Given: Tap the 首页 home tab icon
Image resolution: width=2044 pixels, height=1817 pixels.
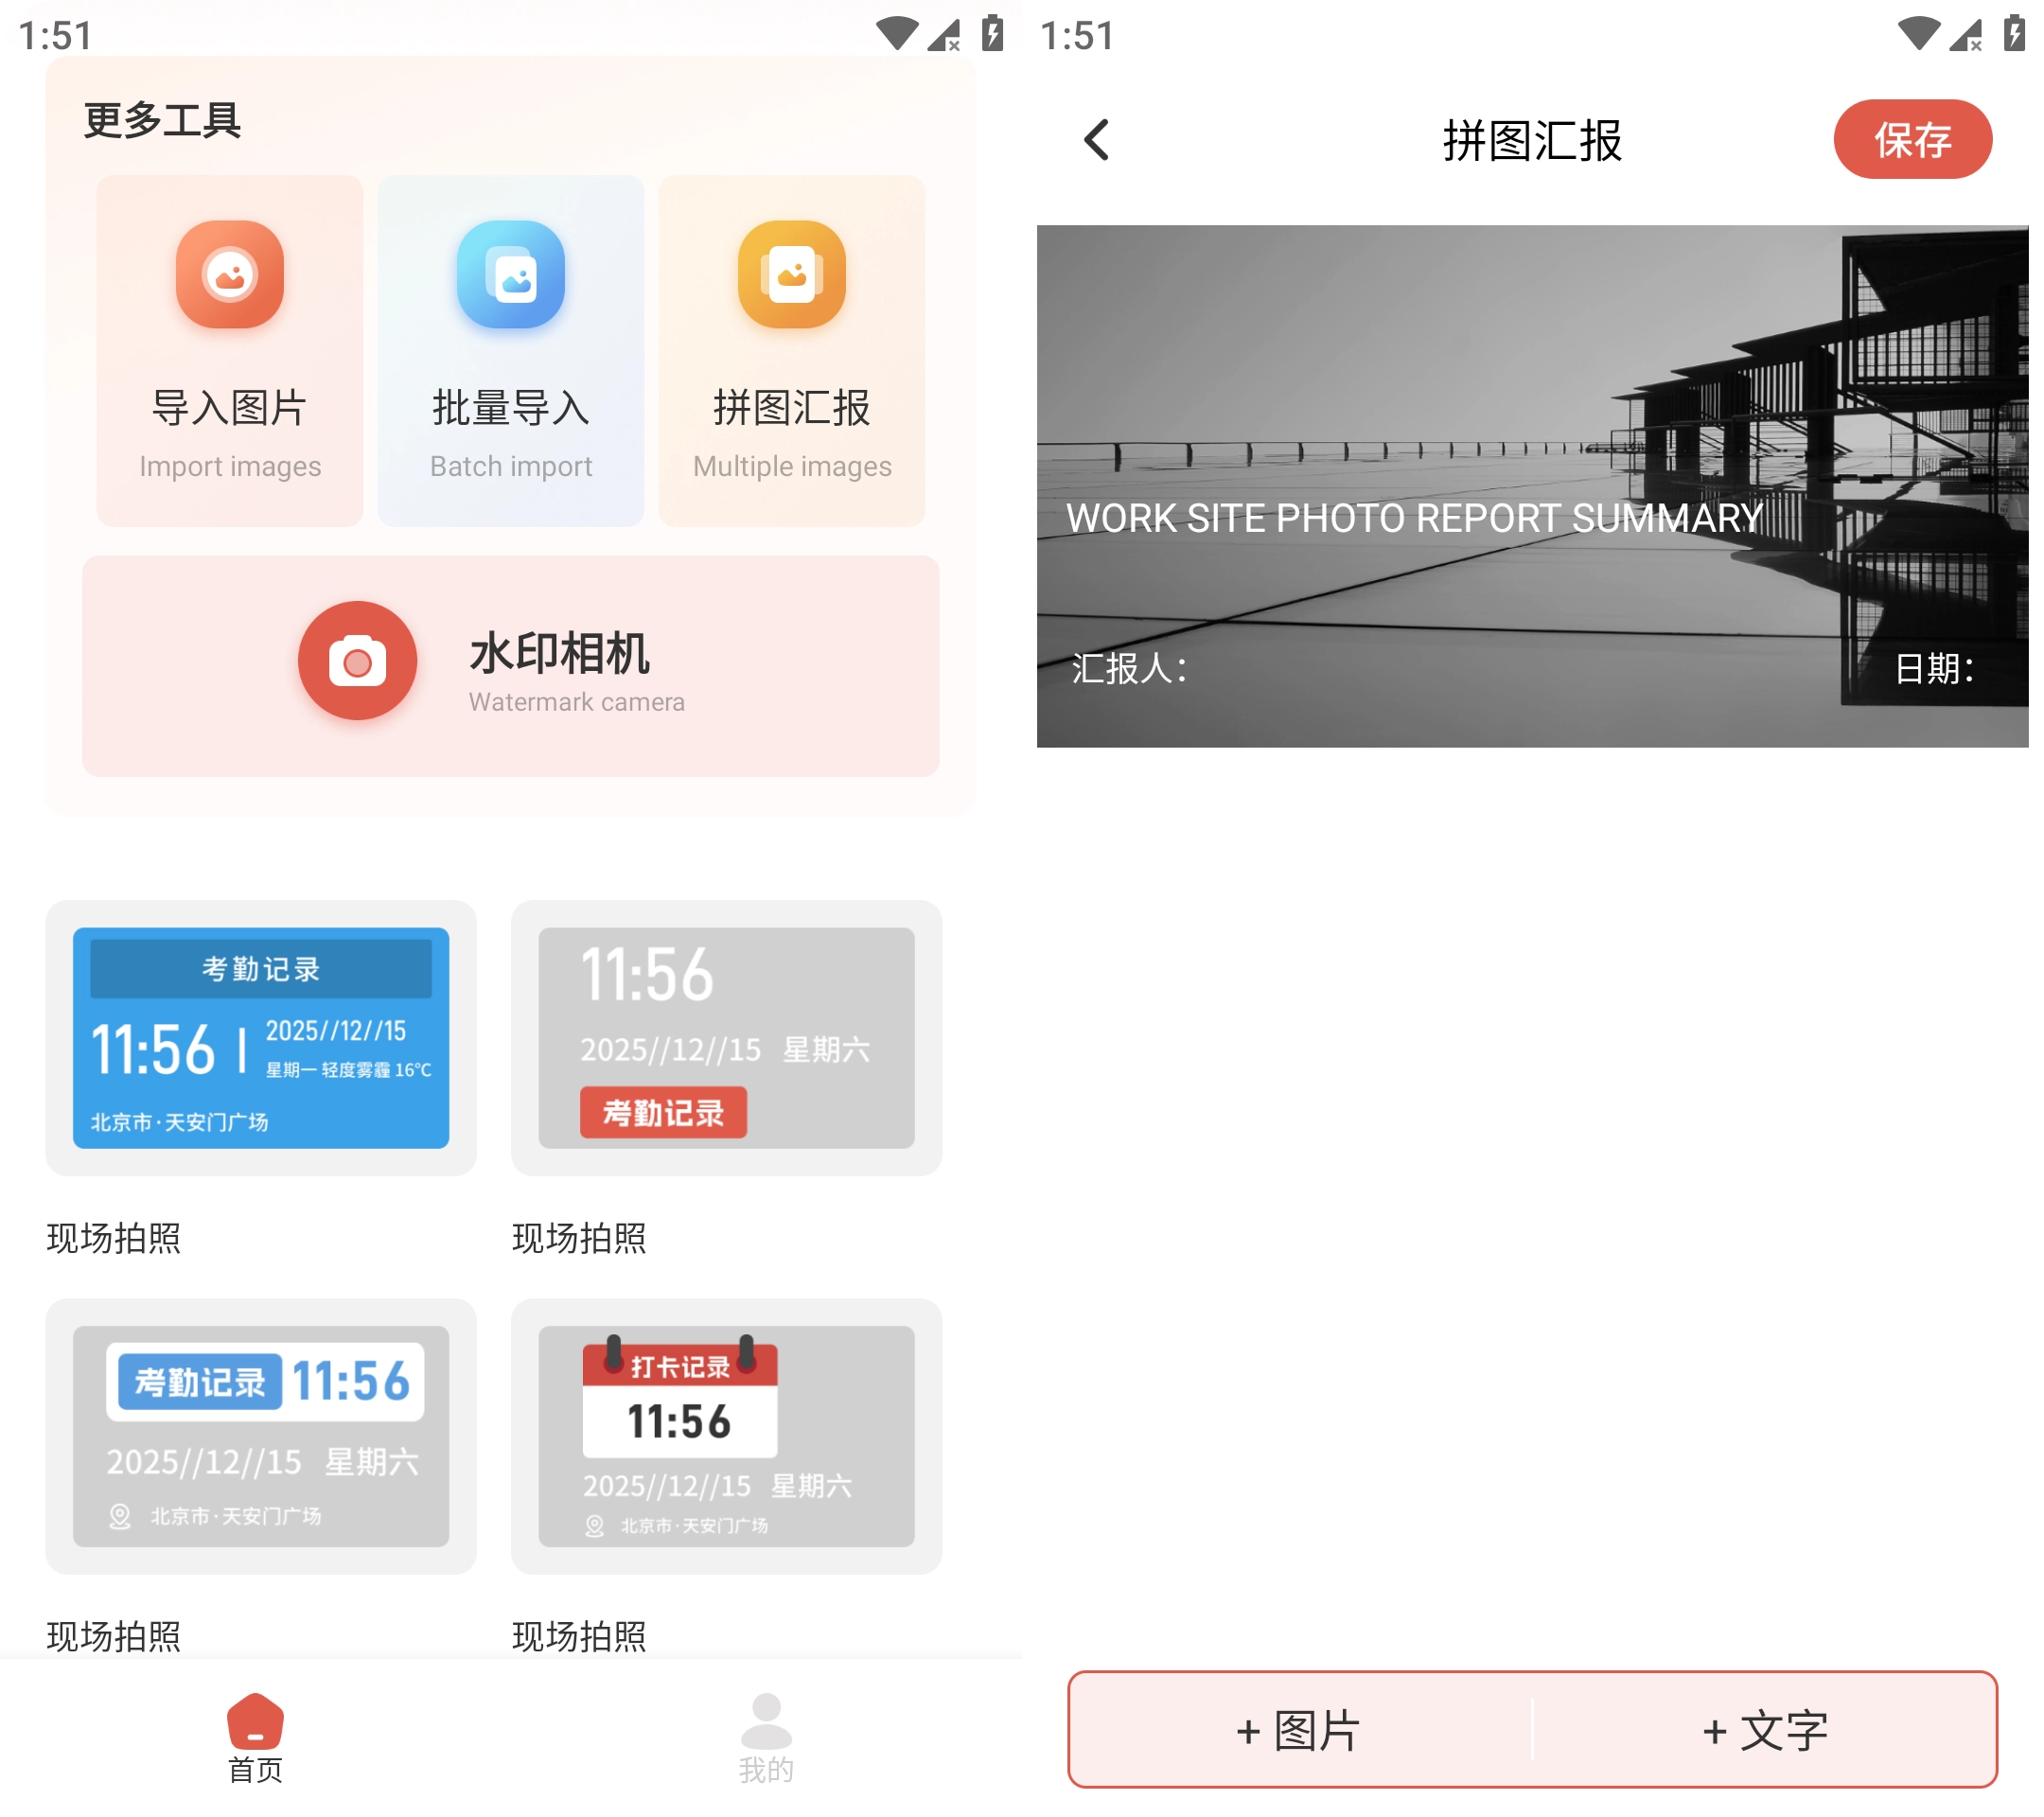Looking at the screenshot, I should [x=255, y=1721].
